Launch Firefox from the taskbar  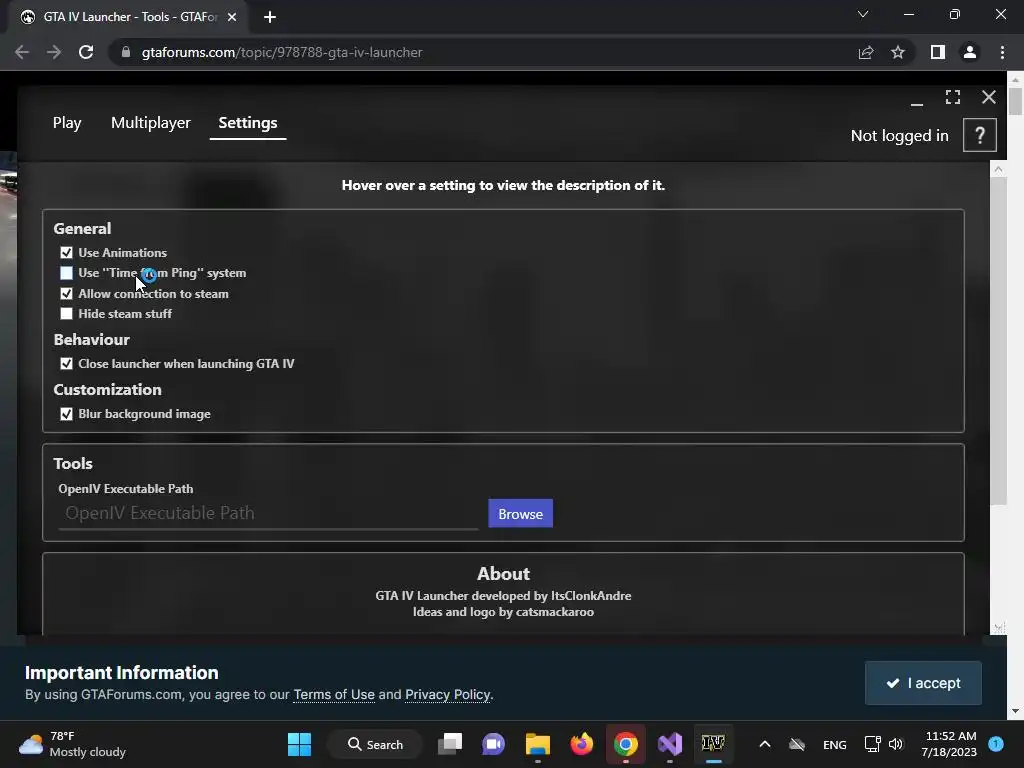click(x=581, y=744)
